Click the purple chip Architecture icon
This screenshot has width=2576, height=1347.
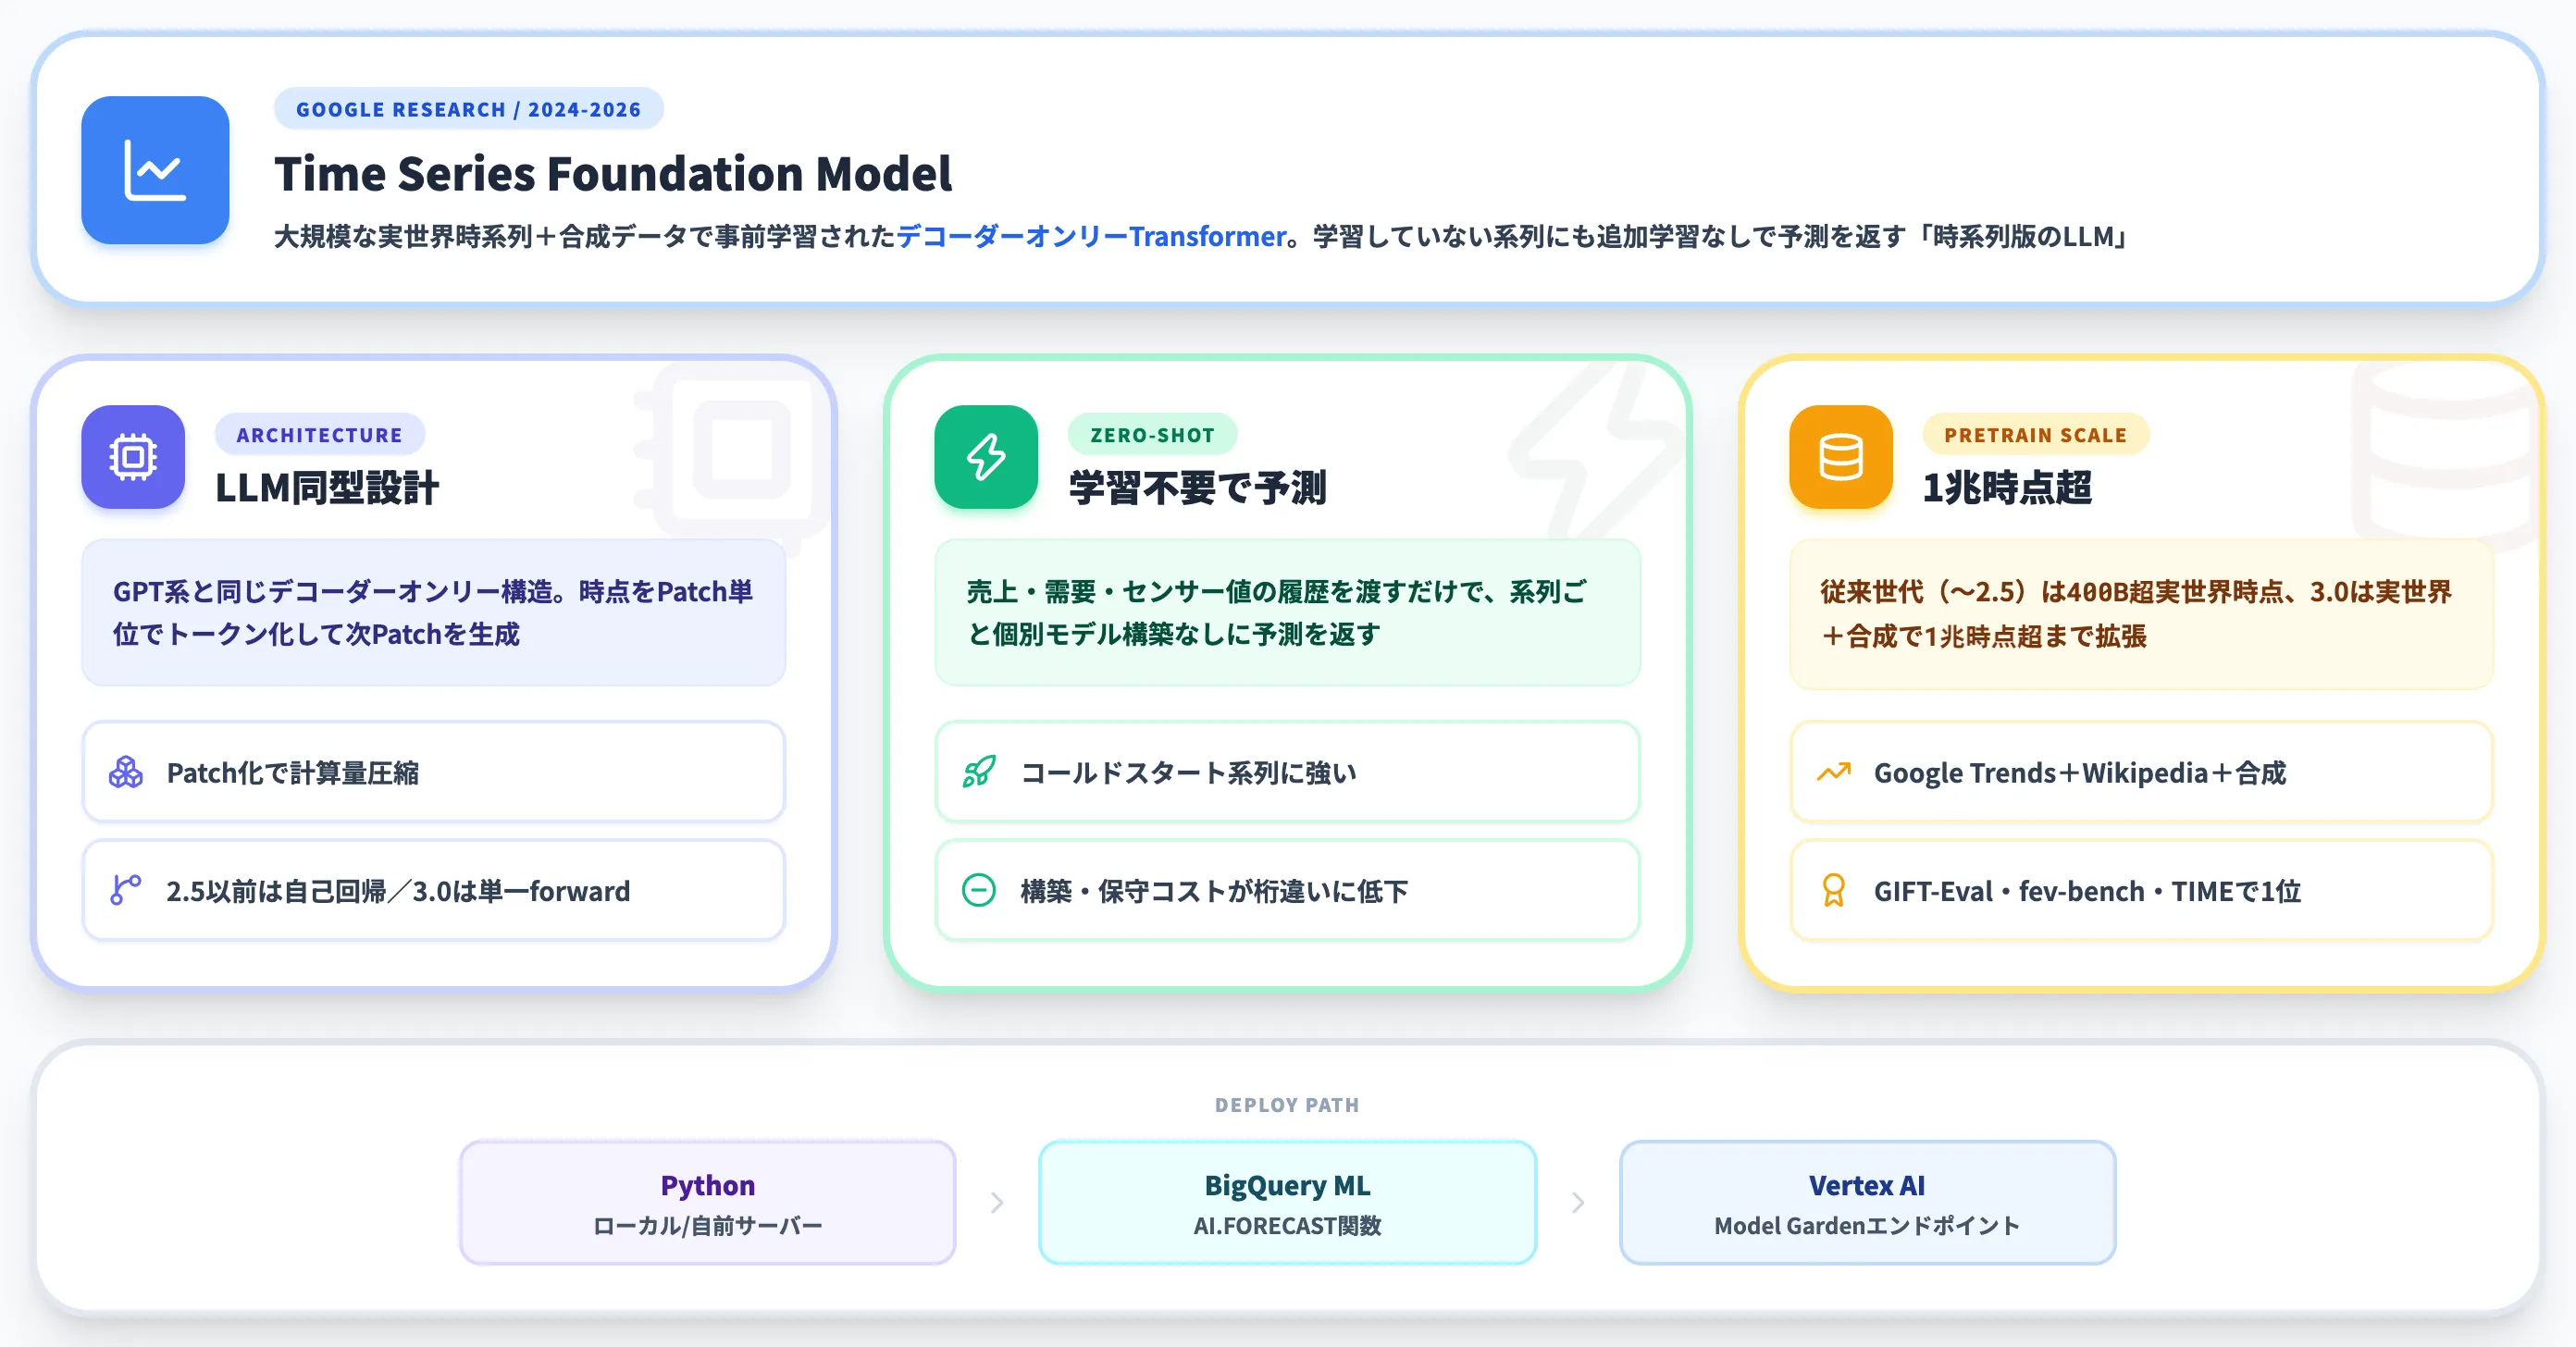click(133, 457)
